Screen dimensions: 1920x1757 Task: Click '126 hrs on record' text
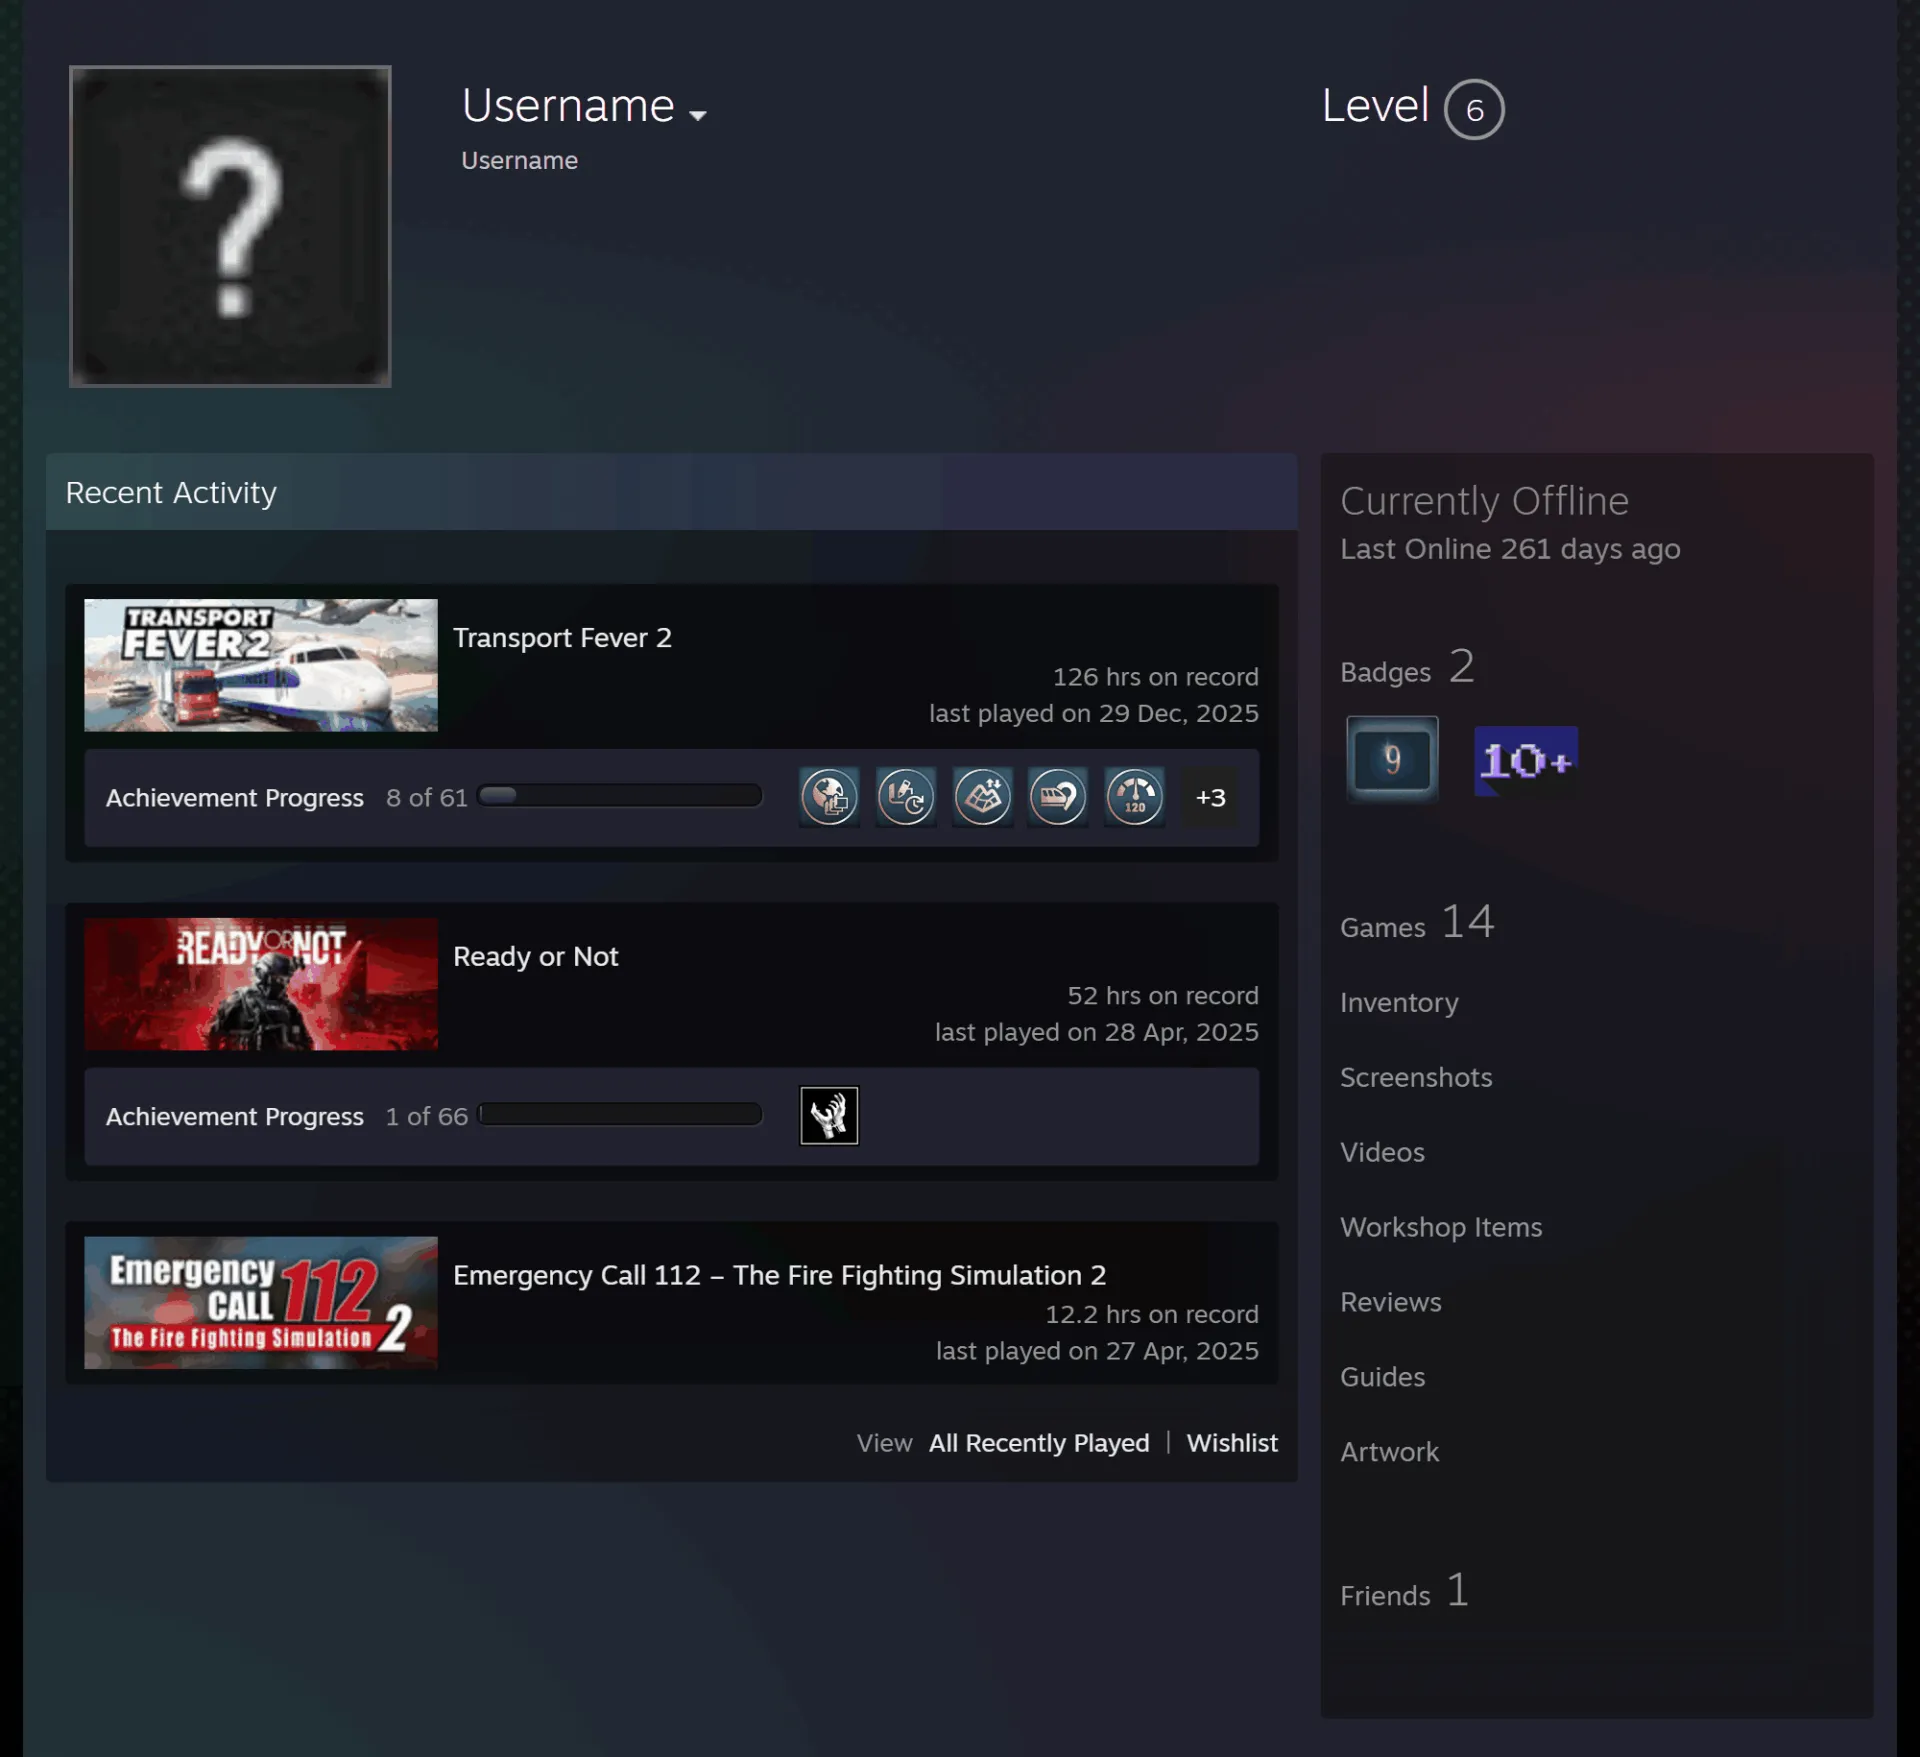[1155, 677]
